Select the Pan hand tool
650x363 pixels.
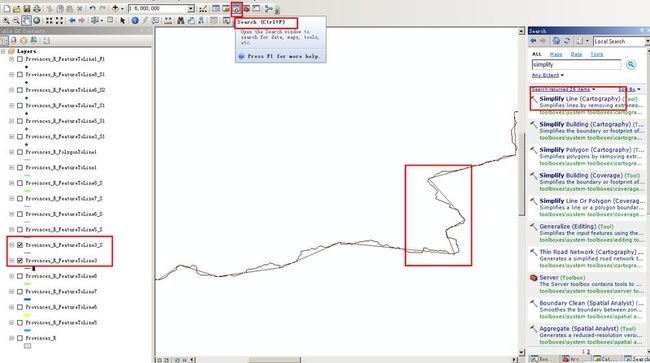click(26, 20)
